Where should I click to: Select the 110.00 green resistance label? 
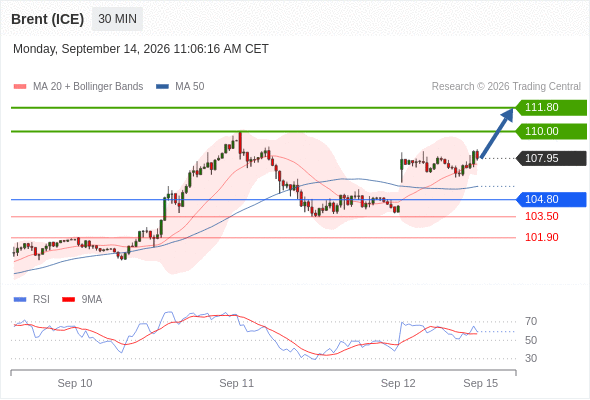coord(551,131)
